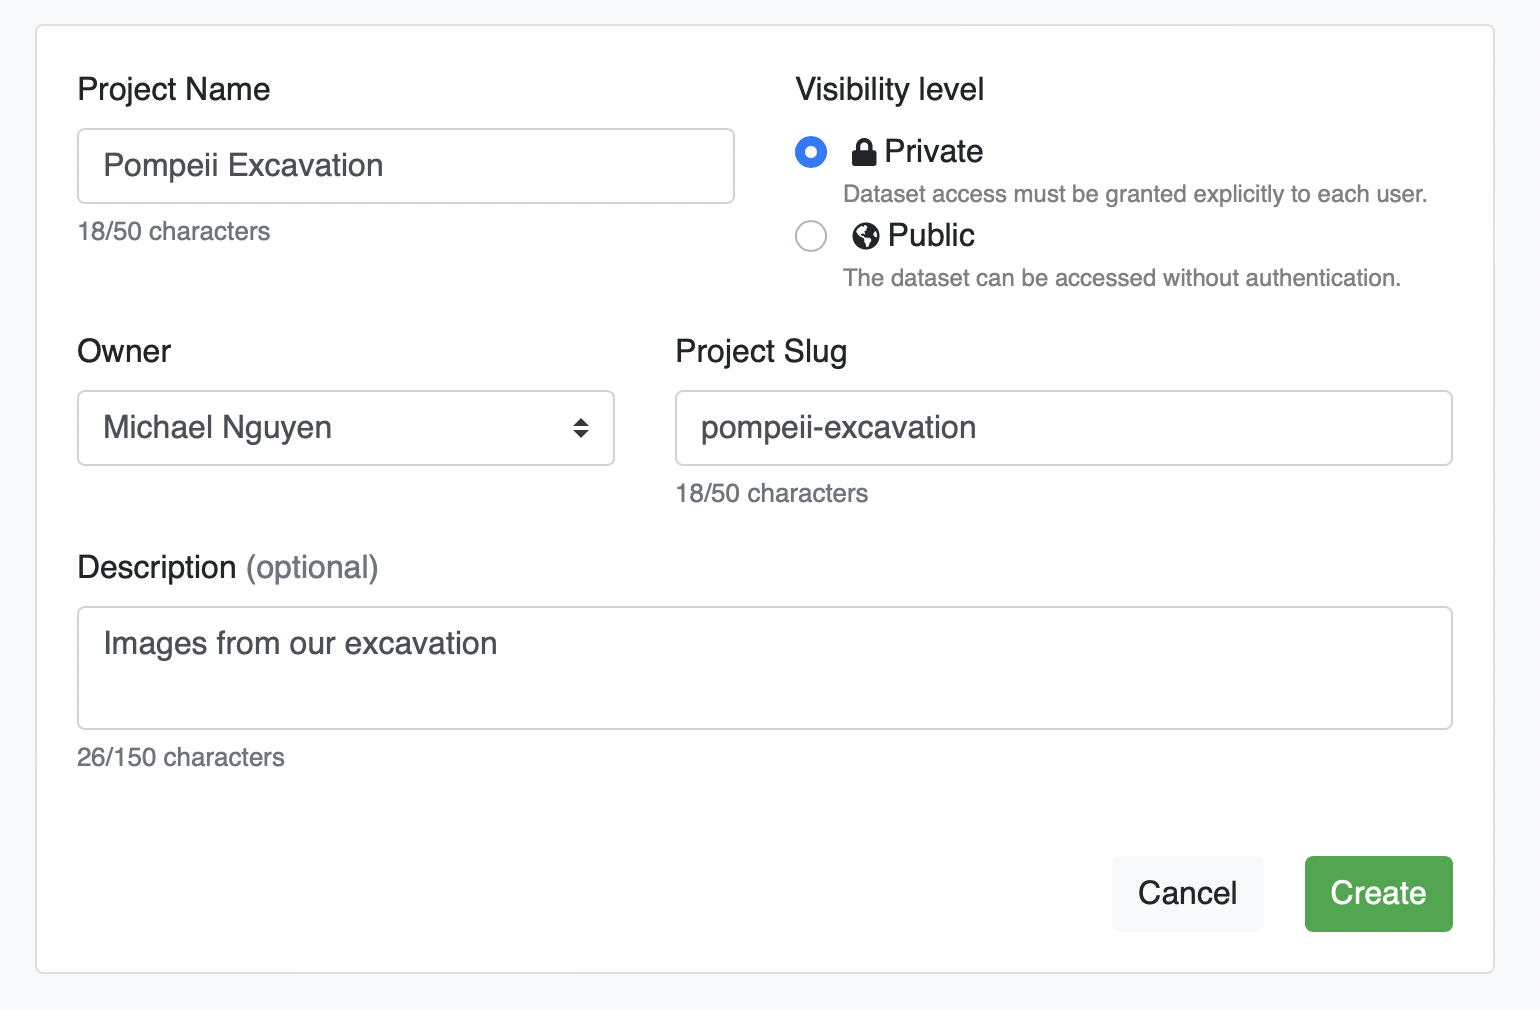Click the Cancel button

[1188, 893]
